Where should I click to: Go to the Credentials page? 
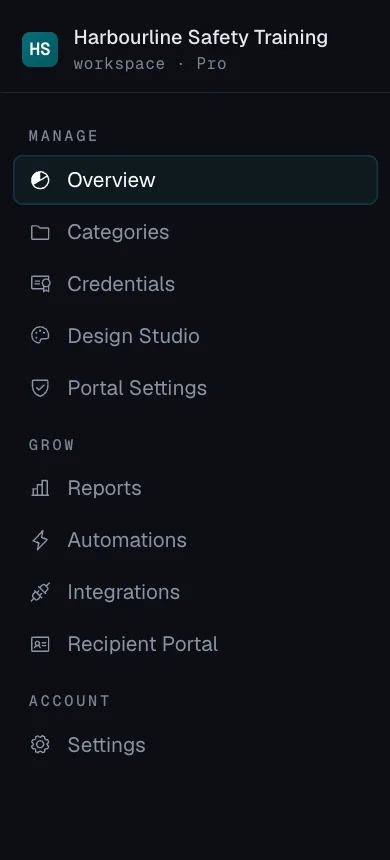(195, 284)
